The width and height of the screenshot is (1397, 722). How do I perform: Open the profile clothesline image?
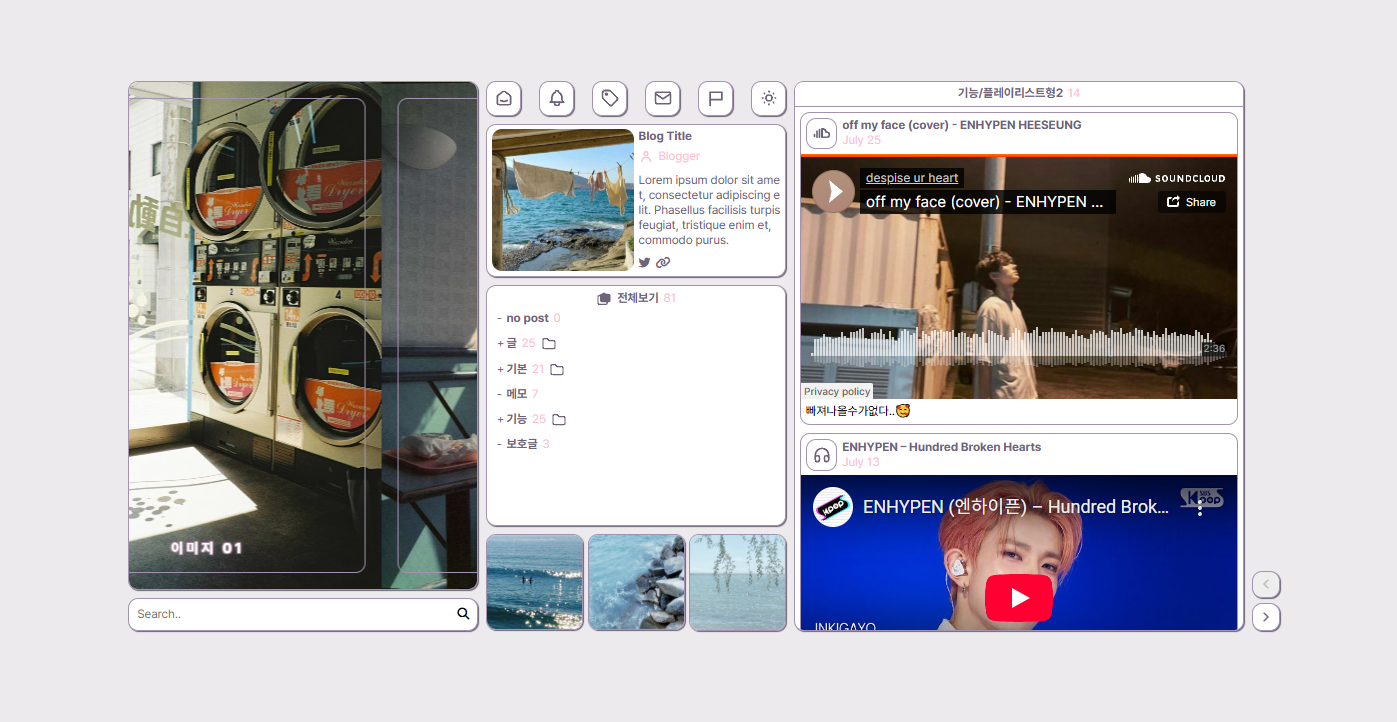pos(563,200)
